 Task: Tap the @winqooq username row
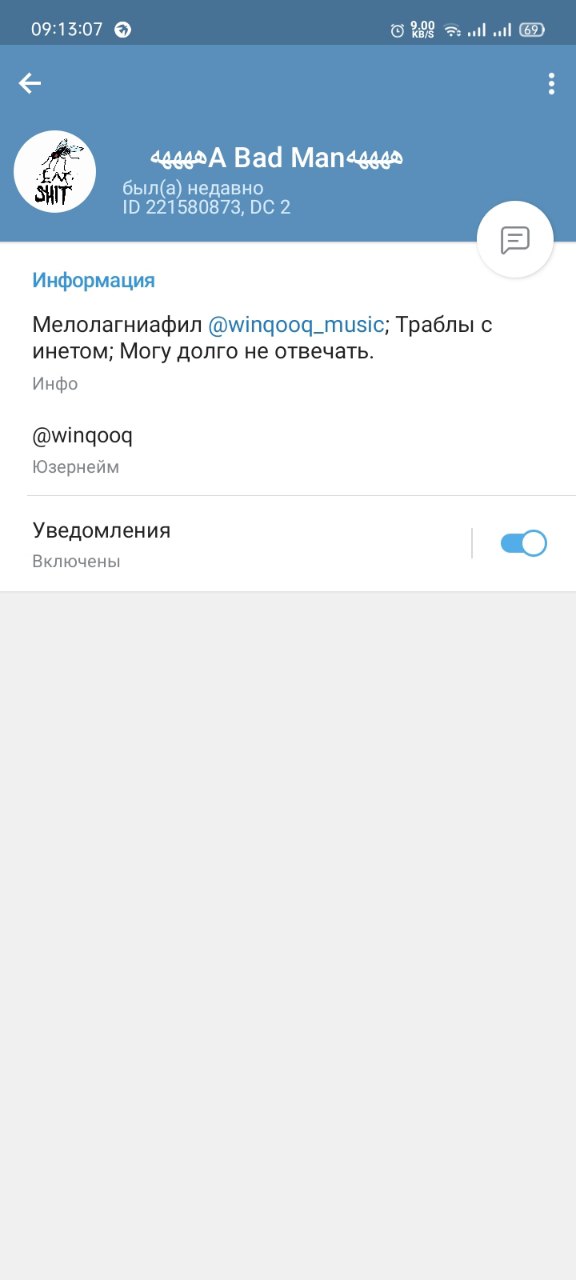click(x=288, y=449)
